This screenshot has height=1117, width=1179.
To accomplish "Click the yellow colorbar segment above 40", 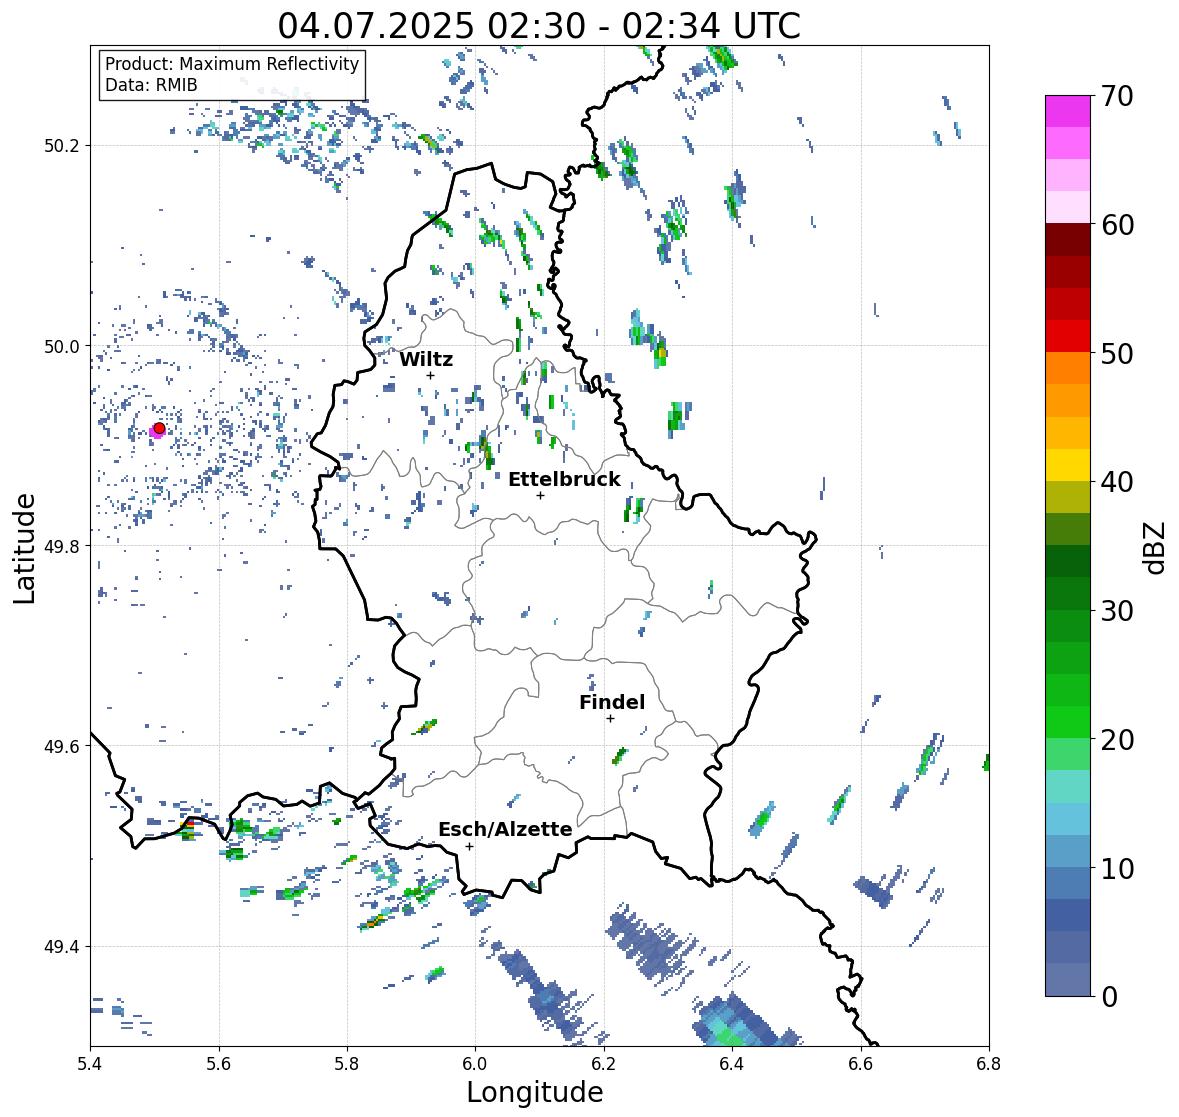I will click(x=1068, y=465).
